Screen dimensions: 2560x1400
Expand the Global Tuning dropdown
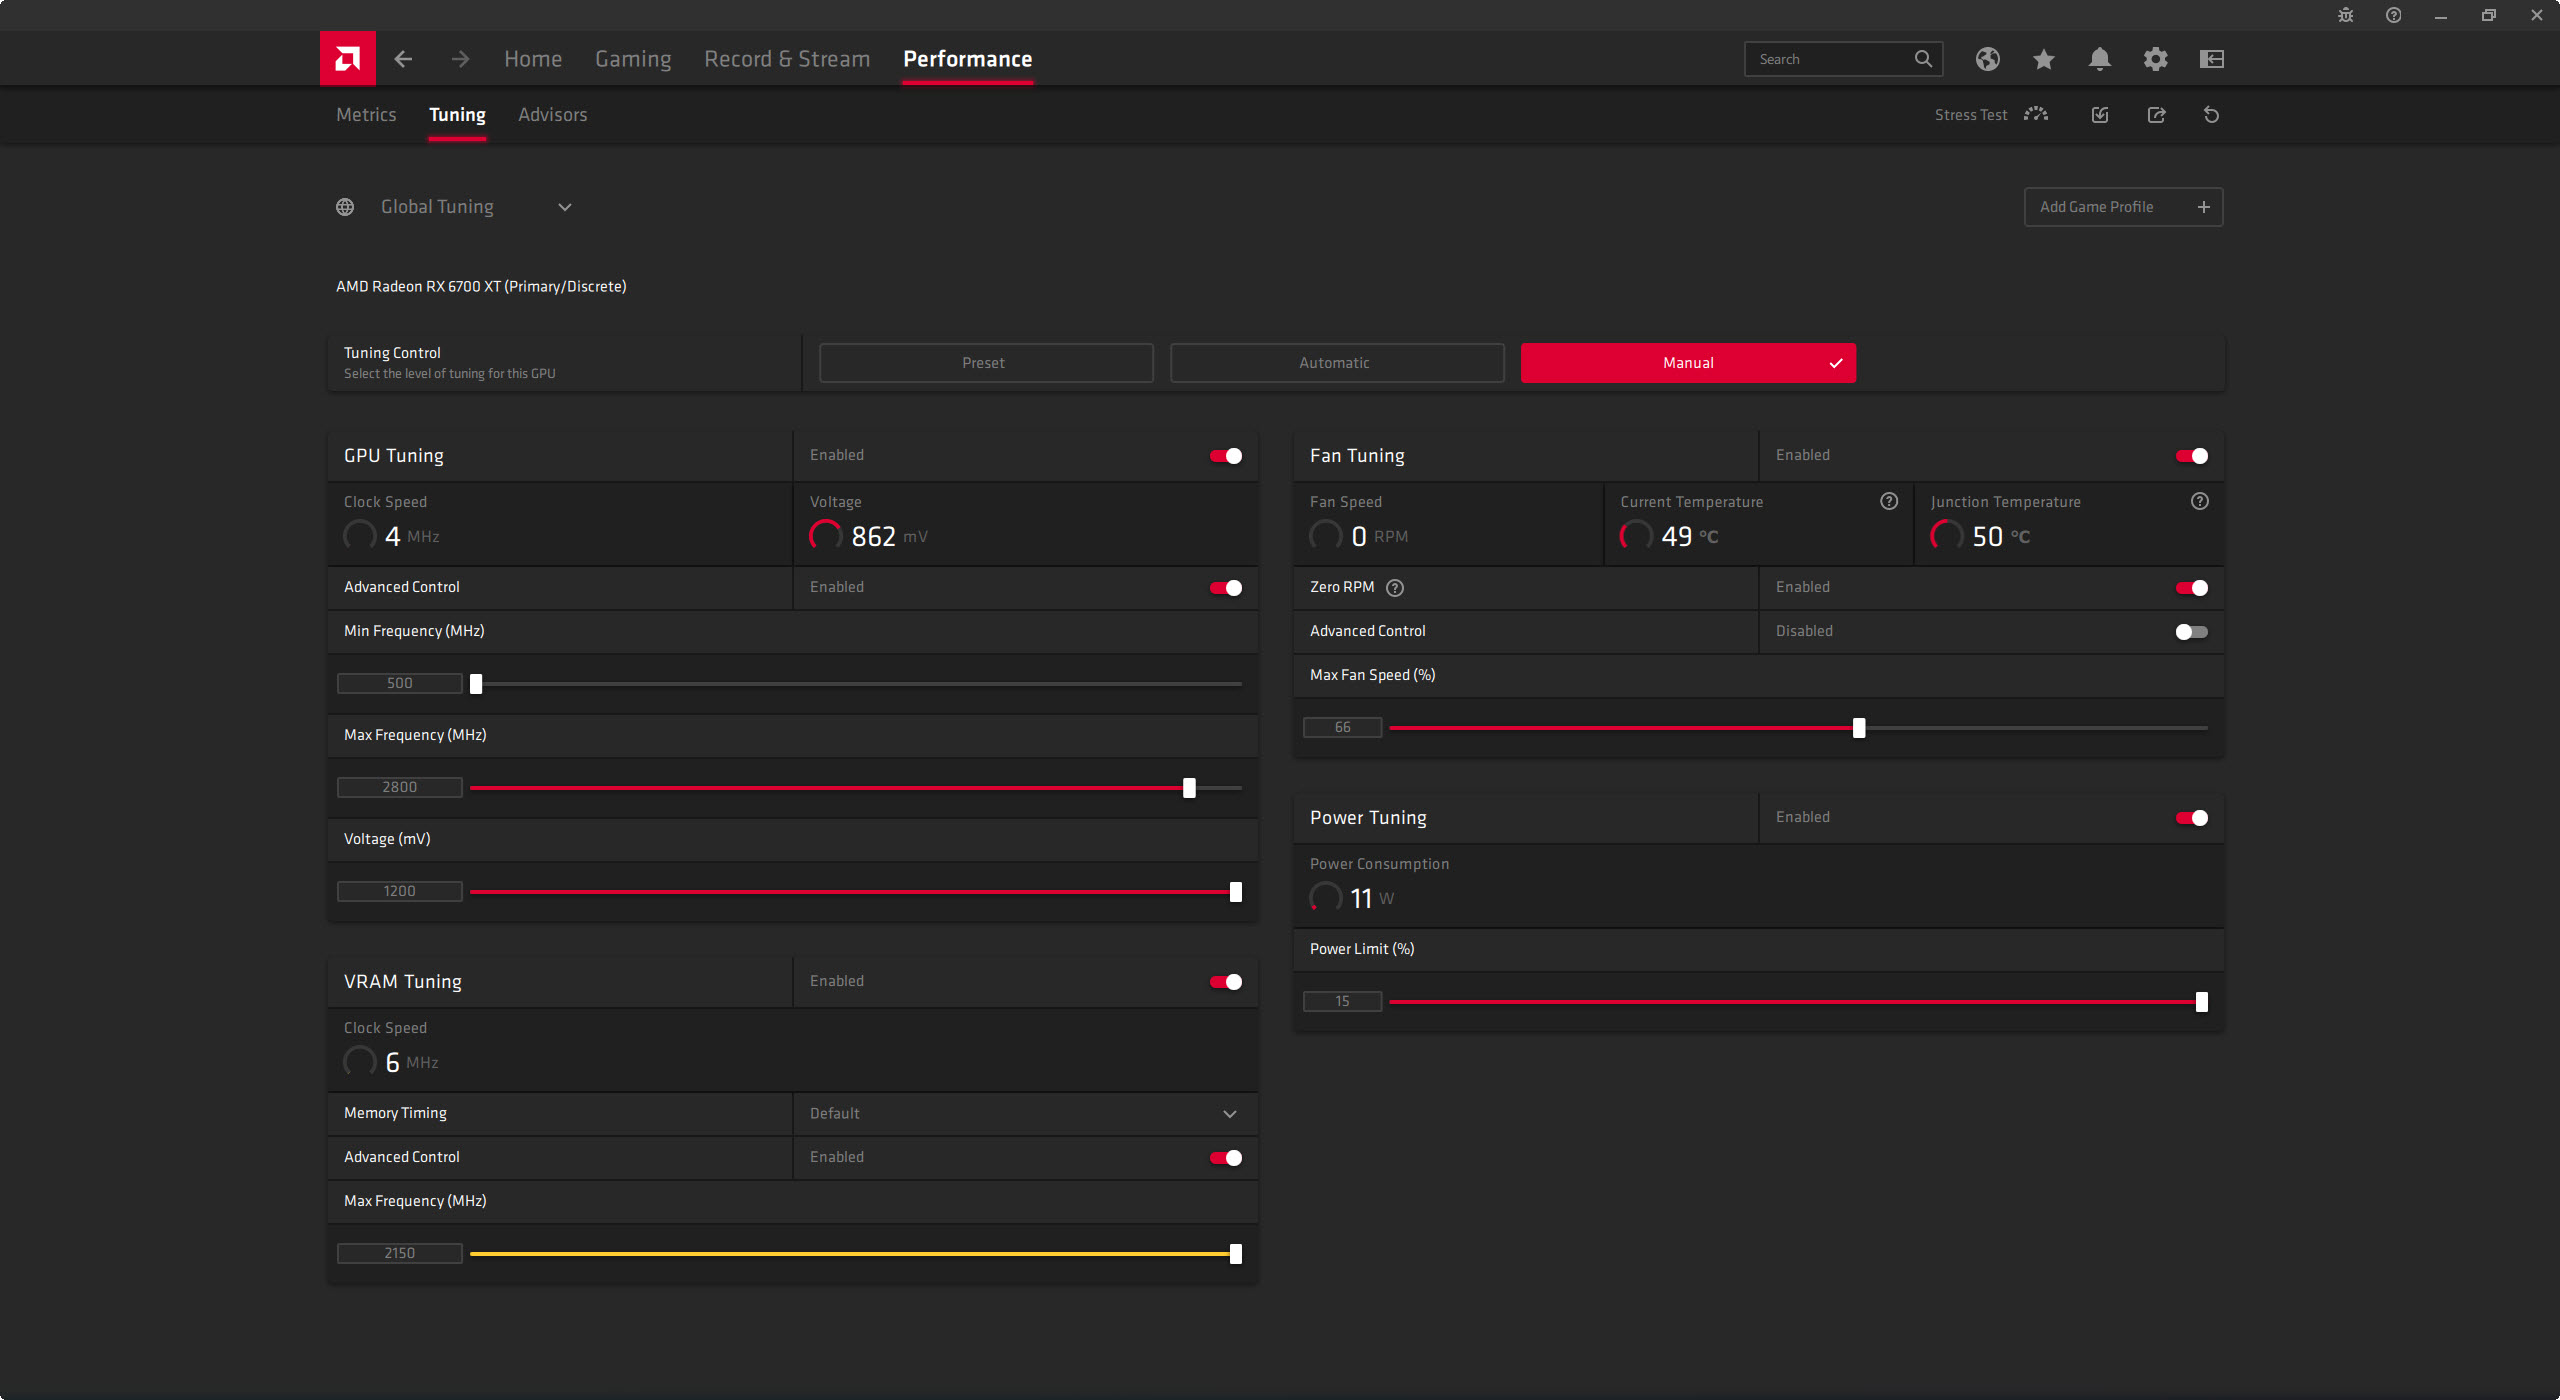564,207
